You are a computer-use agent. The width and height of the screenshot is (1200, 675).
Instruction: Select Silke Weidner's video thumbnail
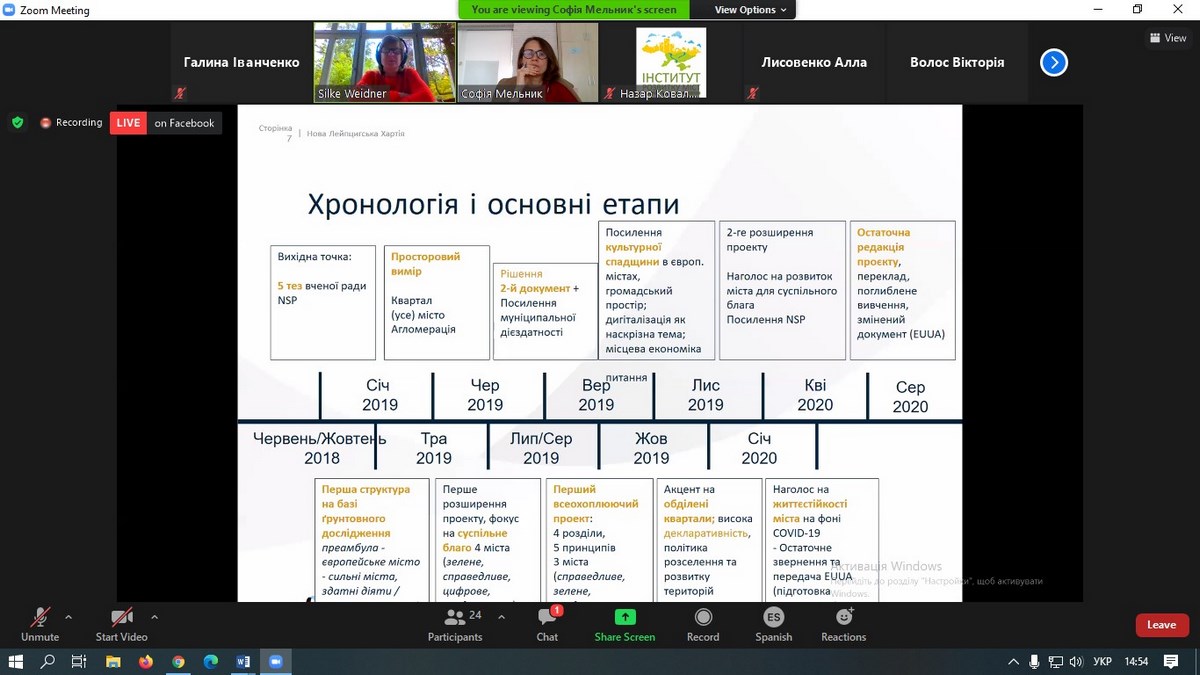pos(384,62)
